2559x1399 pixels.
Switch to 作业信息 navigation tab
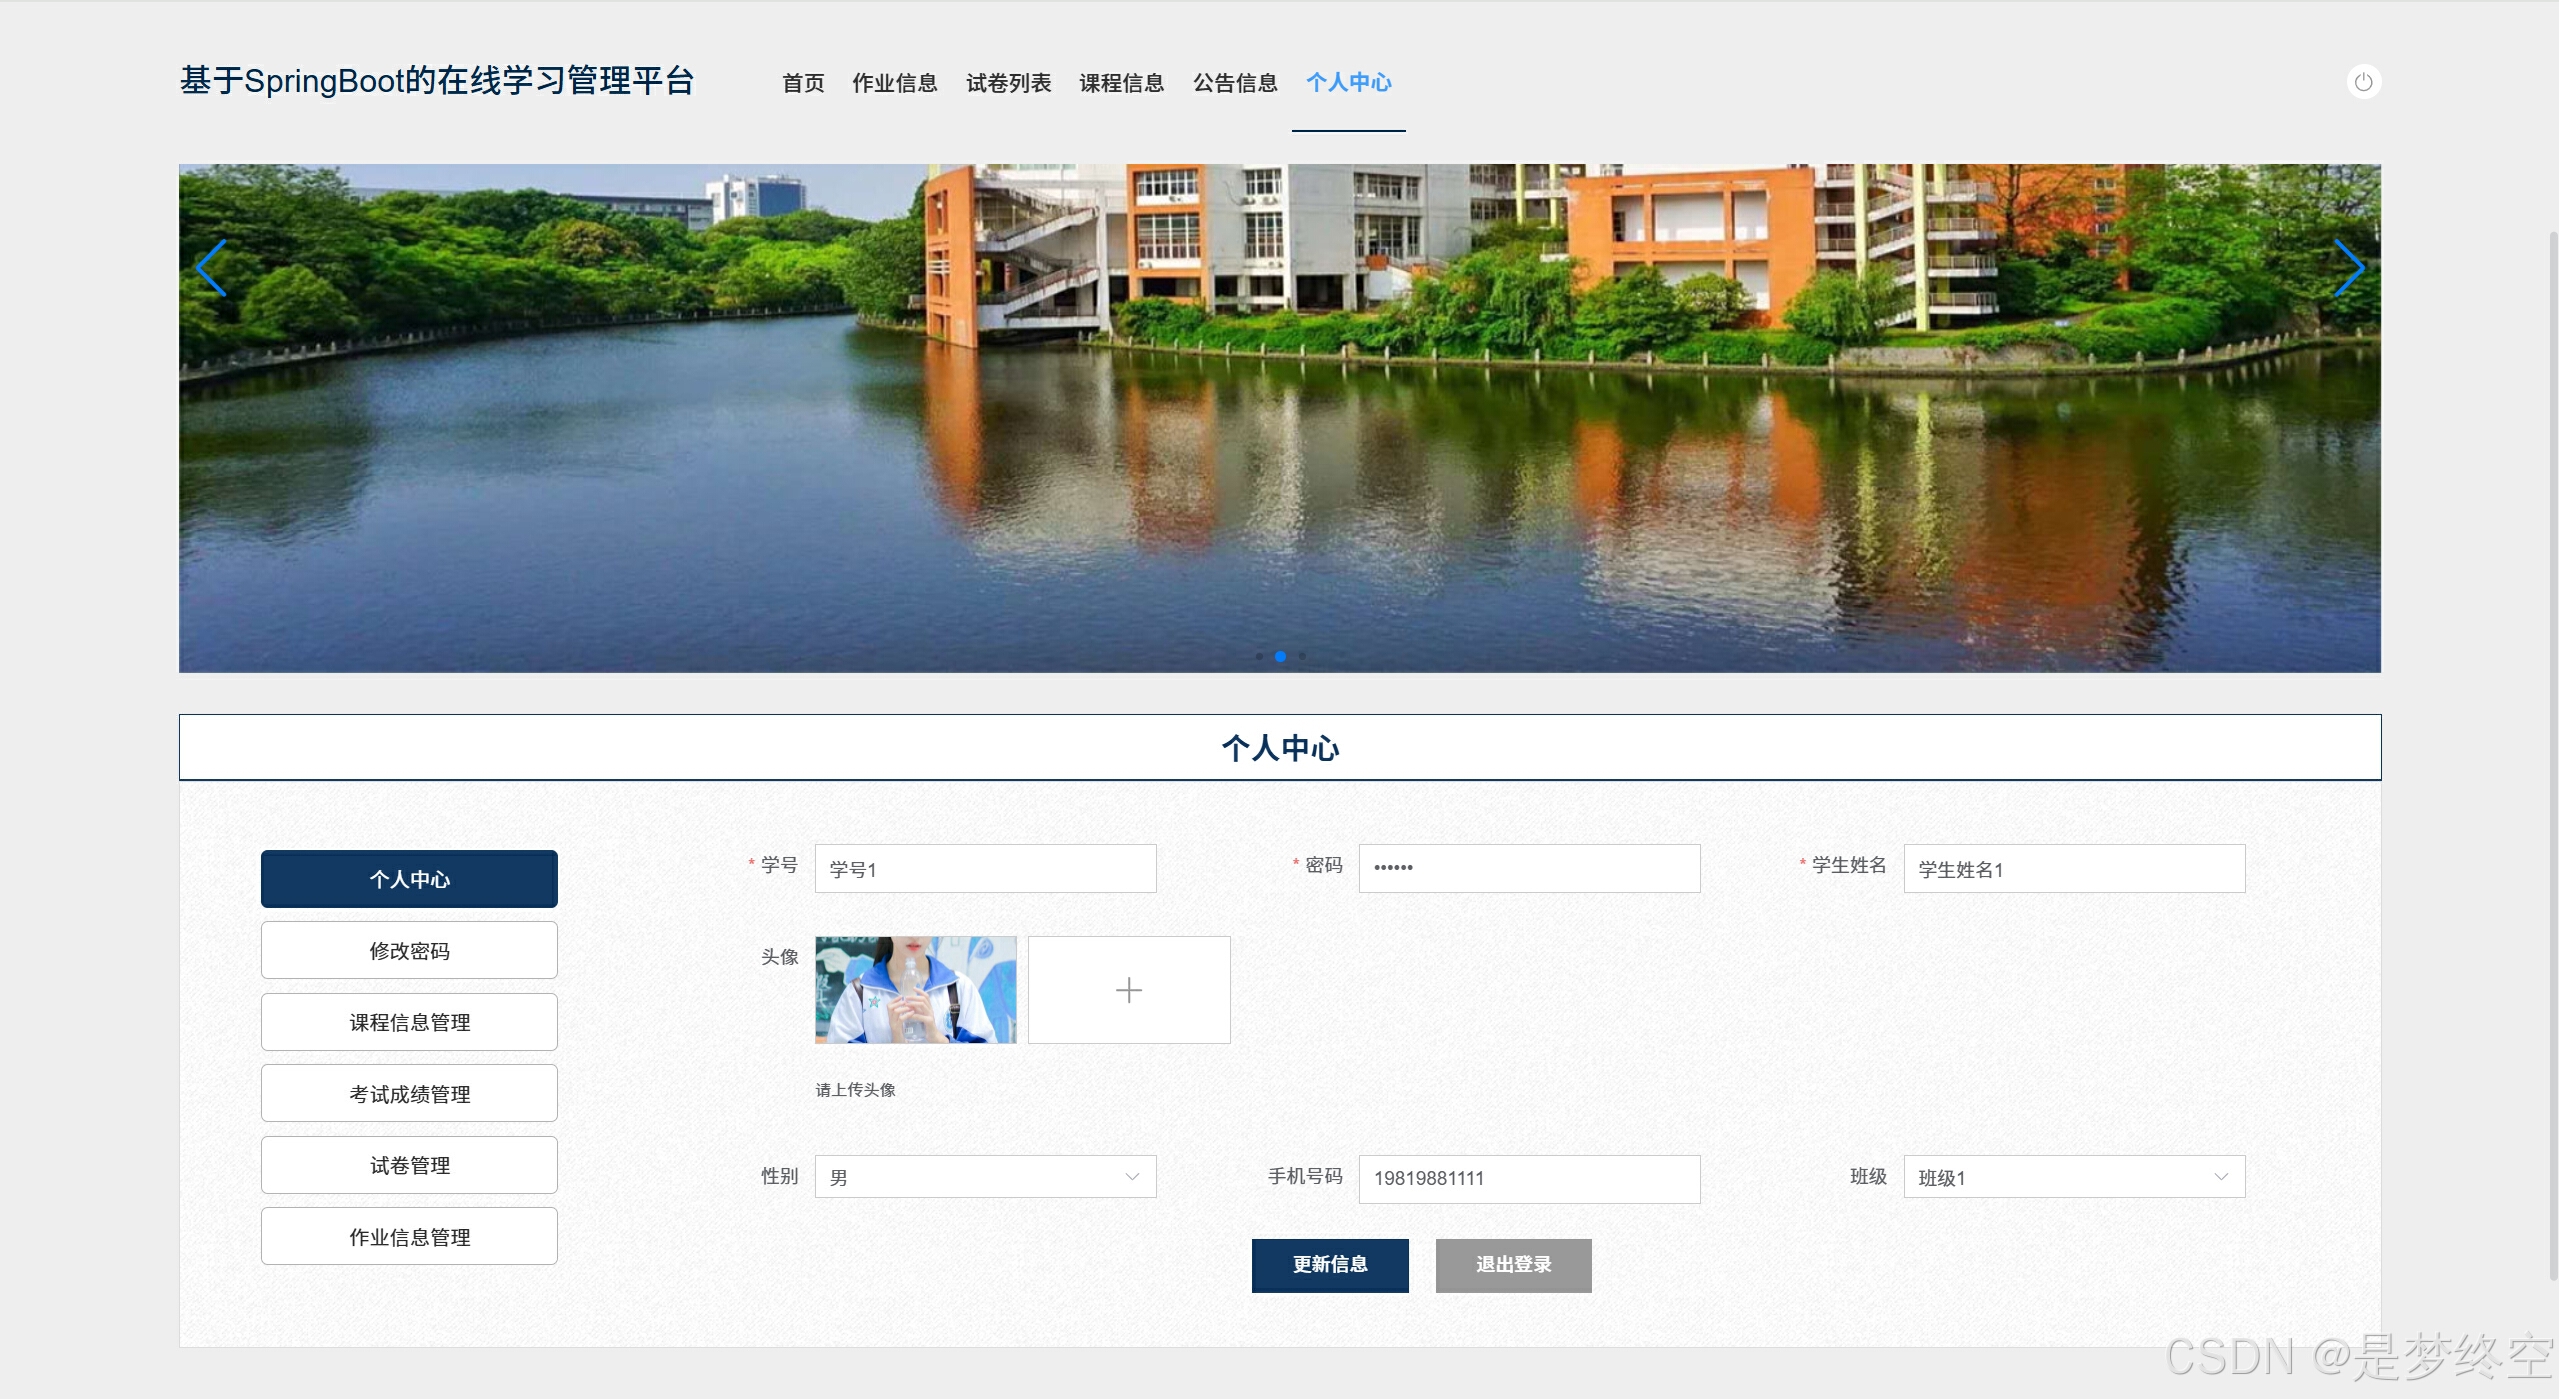point(894,83)
